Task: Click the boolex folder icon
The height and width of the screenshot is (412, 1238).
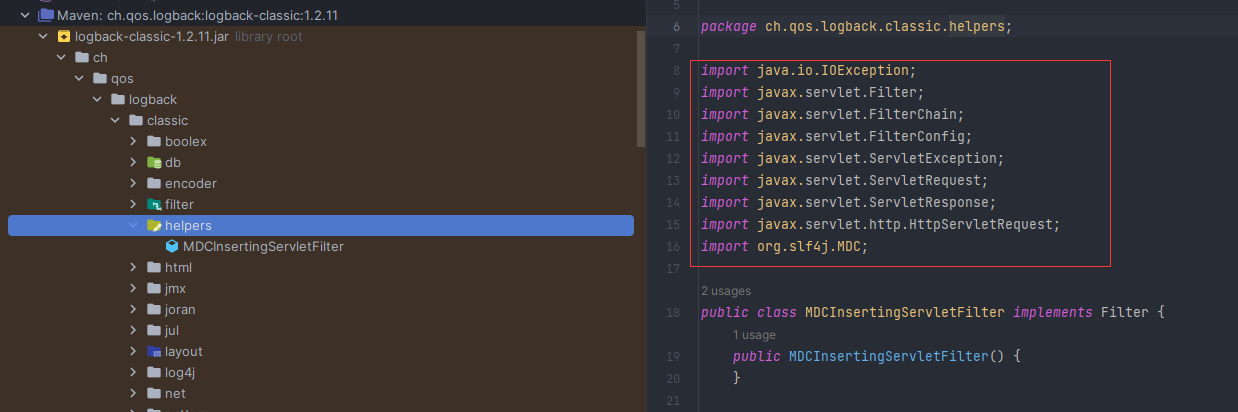Action: coord(154,141)
